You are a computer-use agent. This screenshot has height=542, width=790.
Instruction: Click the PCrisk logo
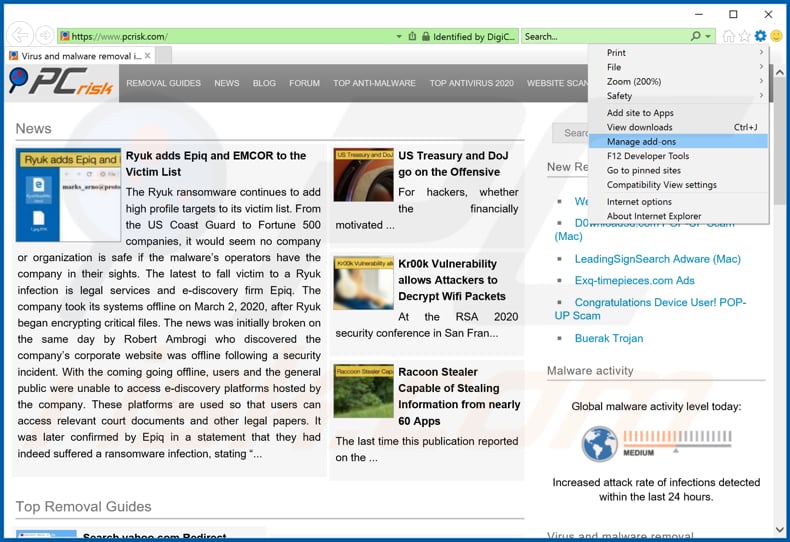[60, 83]
